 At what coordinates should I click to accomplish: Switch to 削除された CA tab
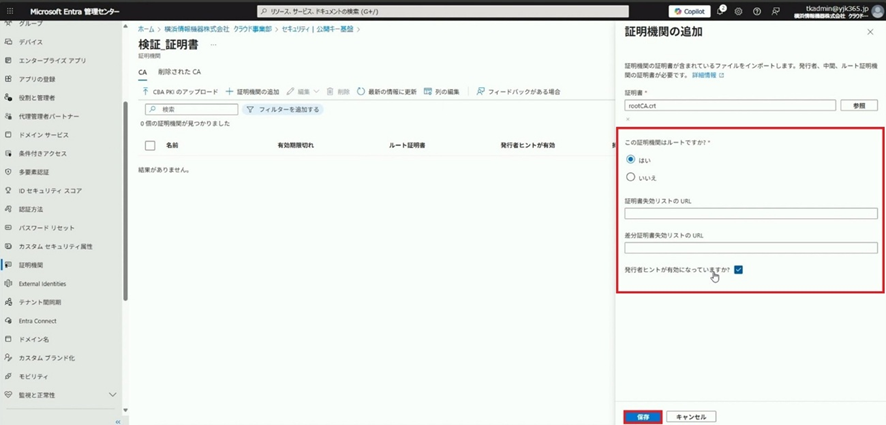(x=179, y=72)
